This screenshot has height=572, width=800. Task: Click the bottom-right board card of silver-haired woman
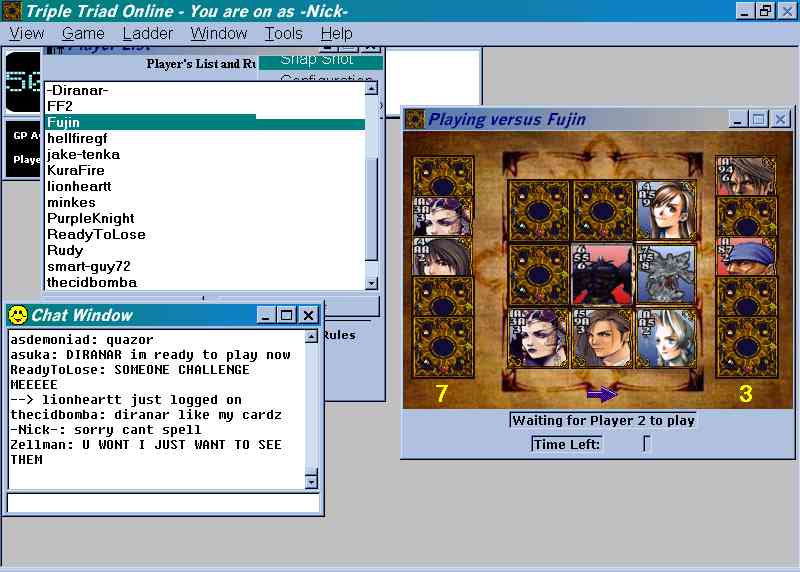[666, 338]
